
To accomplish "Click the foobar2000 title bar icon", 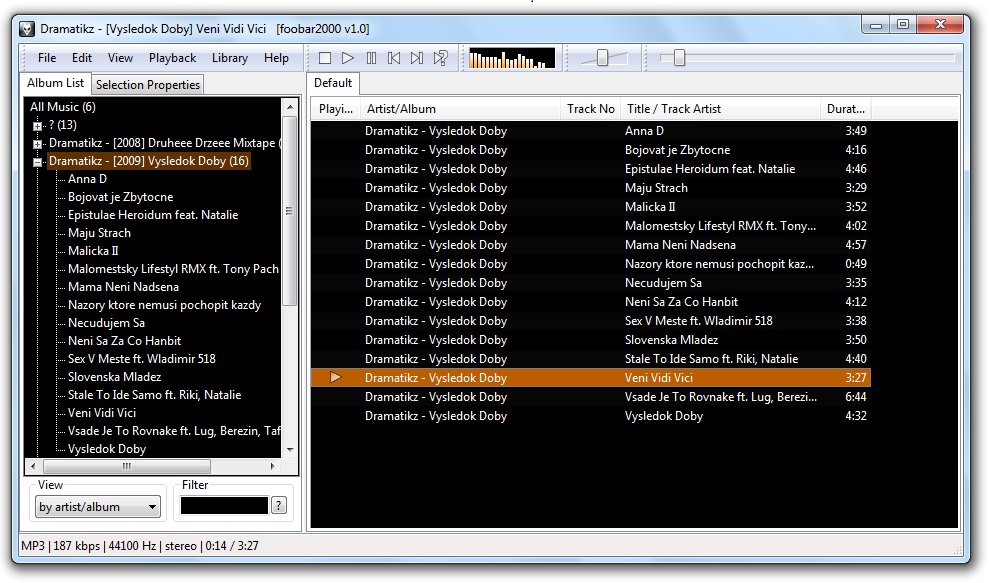I will coord(26,29).
